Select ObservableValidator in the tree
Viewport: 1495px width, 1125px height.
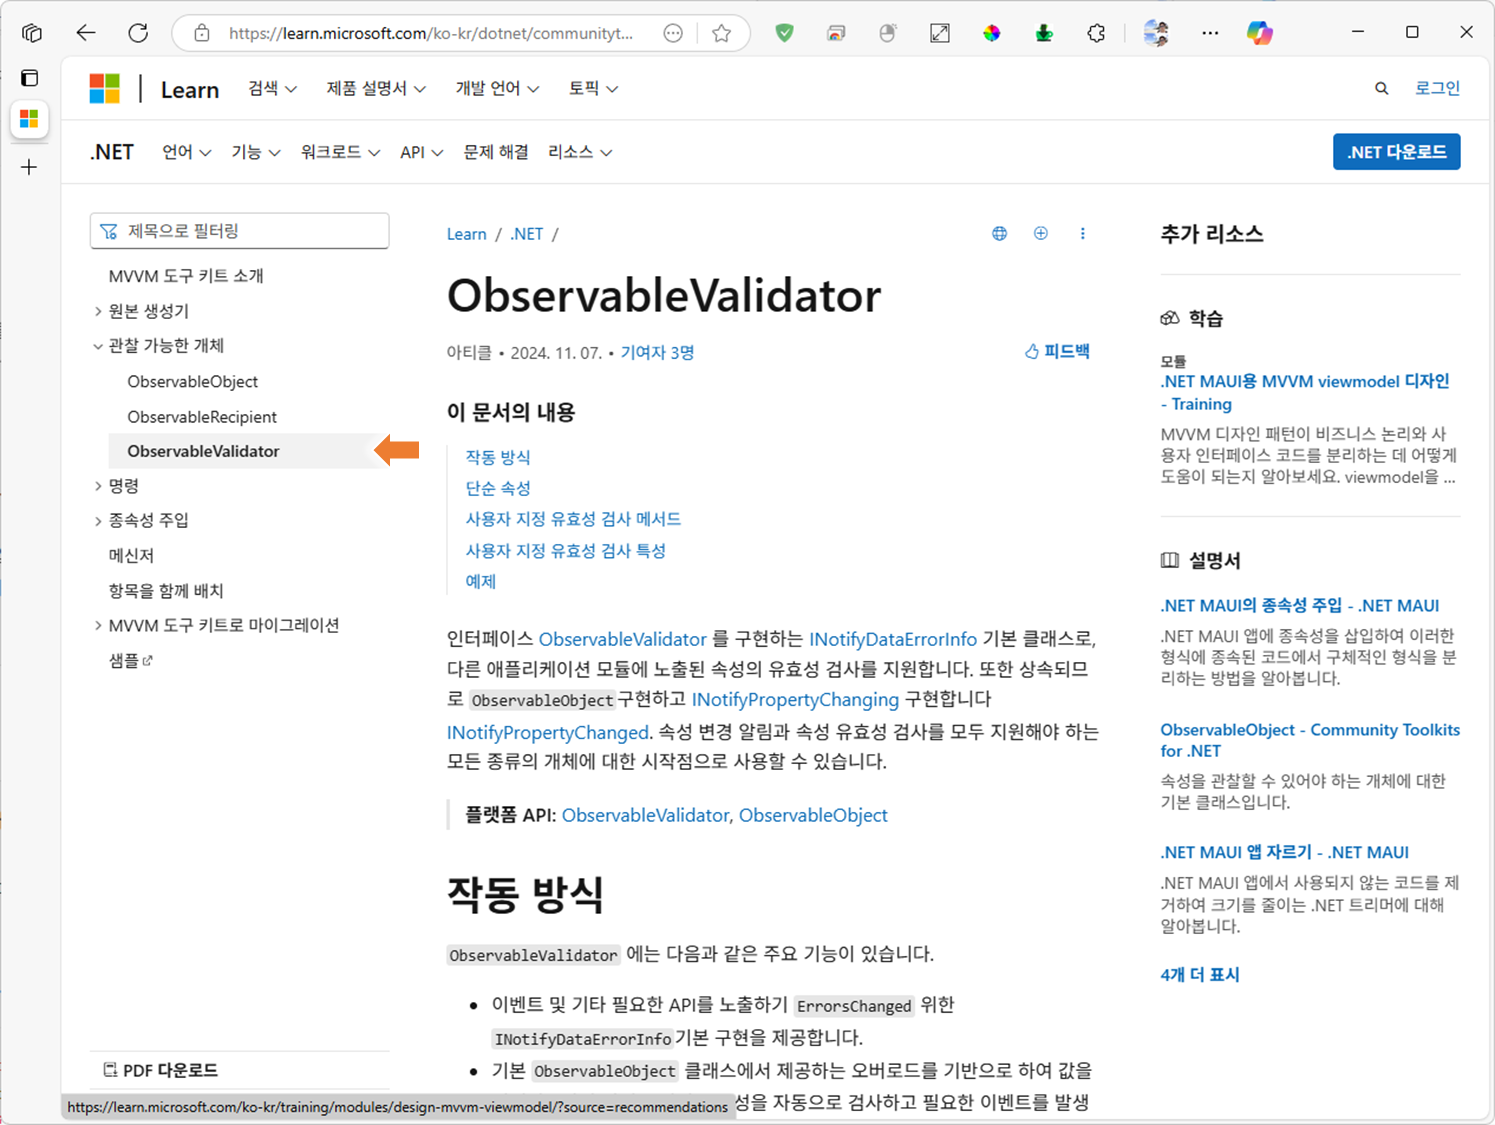[203, 451]
